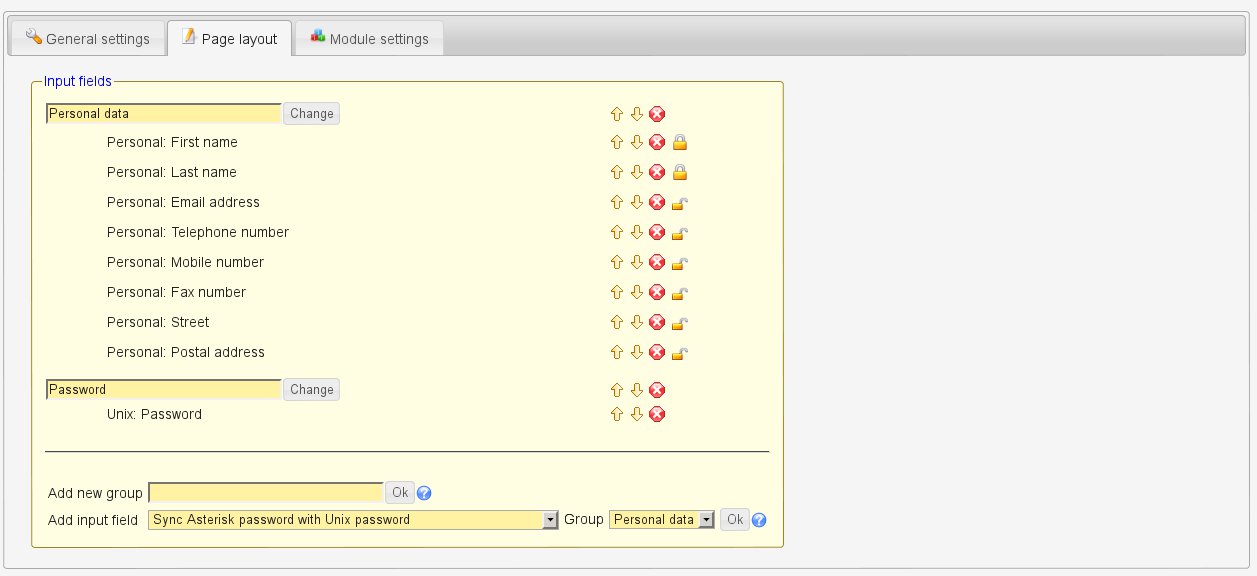Click the Add new group text field

pyautogui.click(x=266, y=493)
